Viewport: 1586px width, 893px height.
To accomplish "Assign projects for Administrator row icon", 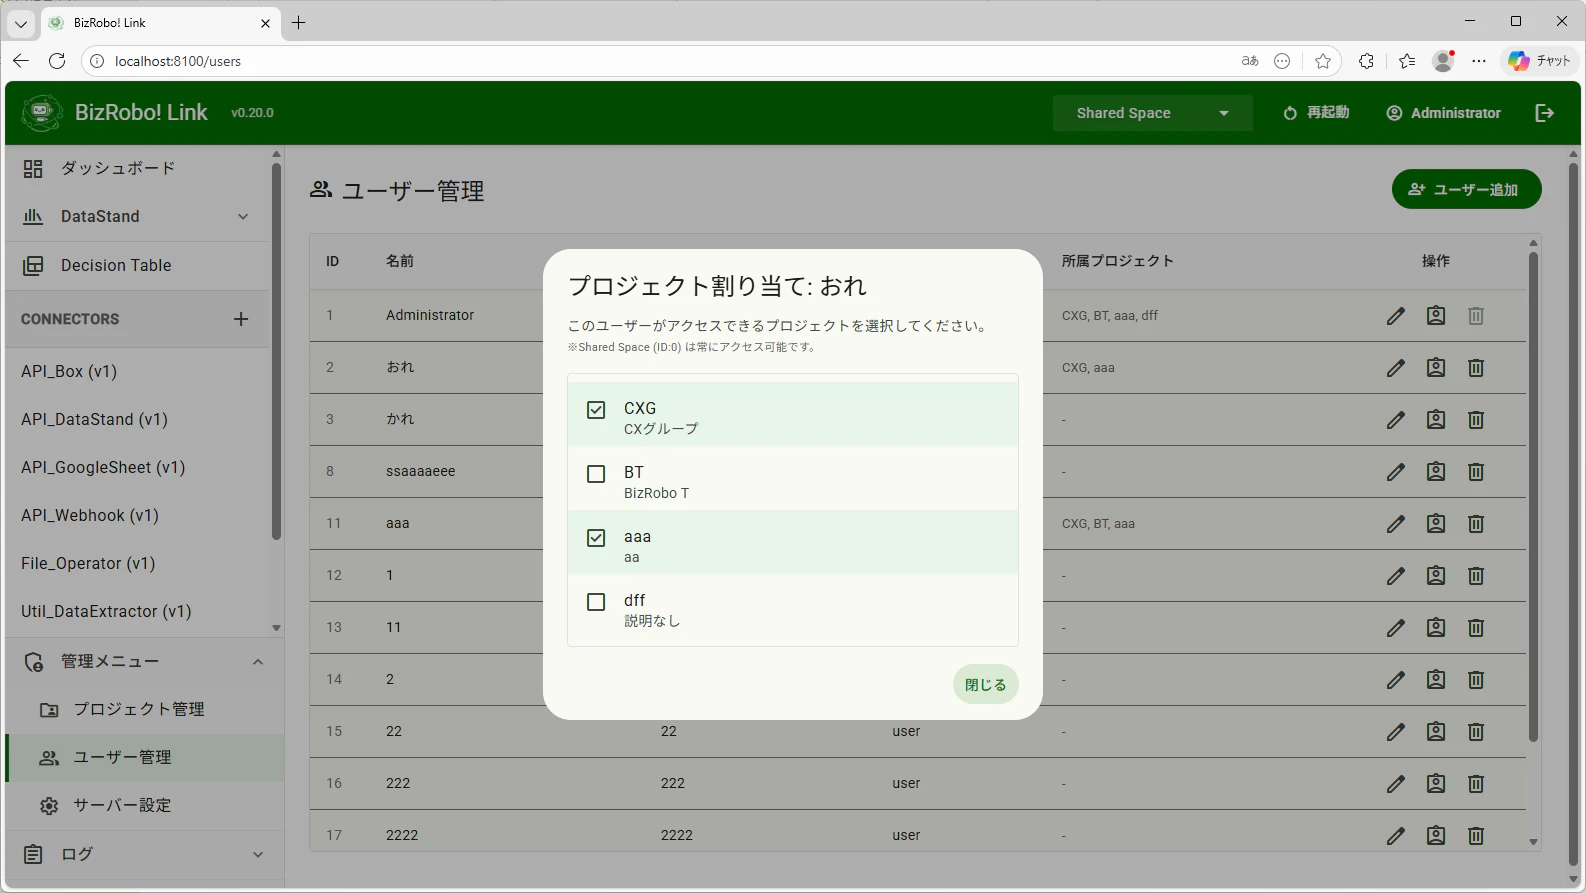I will [x=1436, y=316].
